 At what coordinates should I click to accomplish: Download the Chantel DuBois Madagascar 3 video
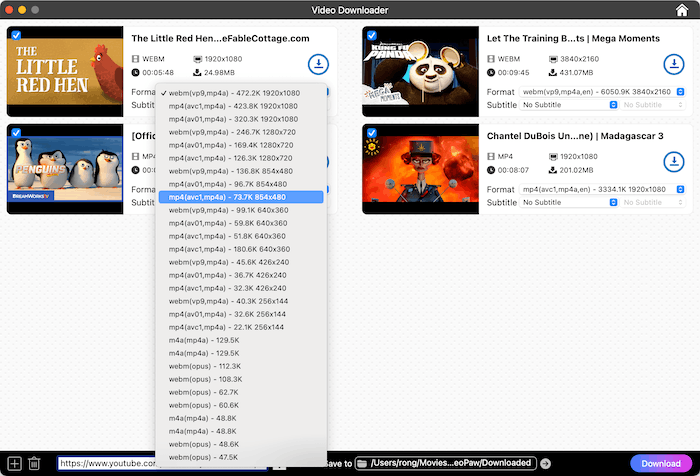pos(674,162)
